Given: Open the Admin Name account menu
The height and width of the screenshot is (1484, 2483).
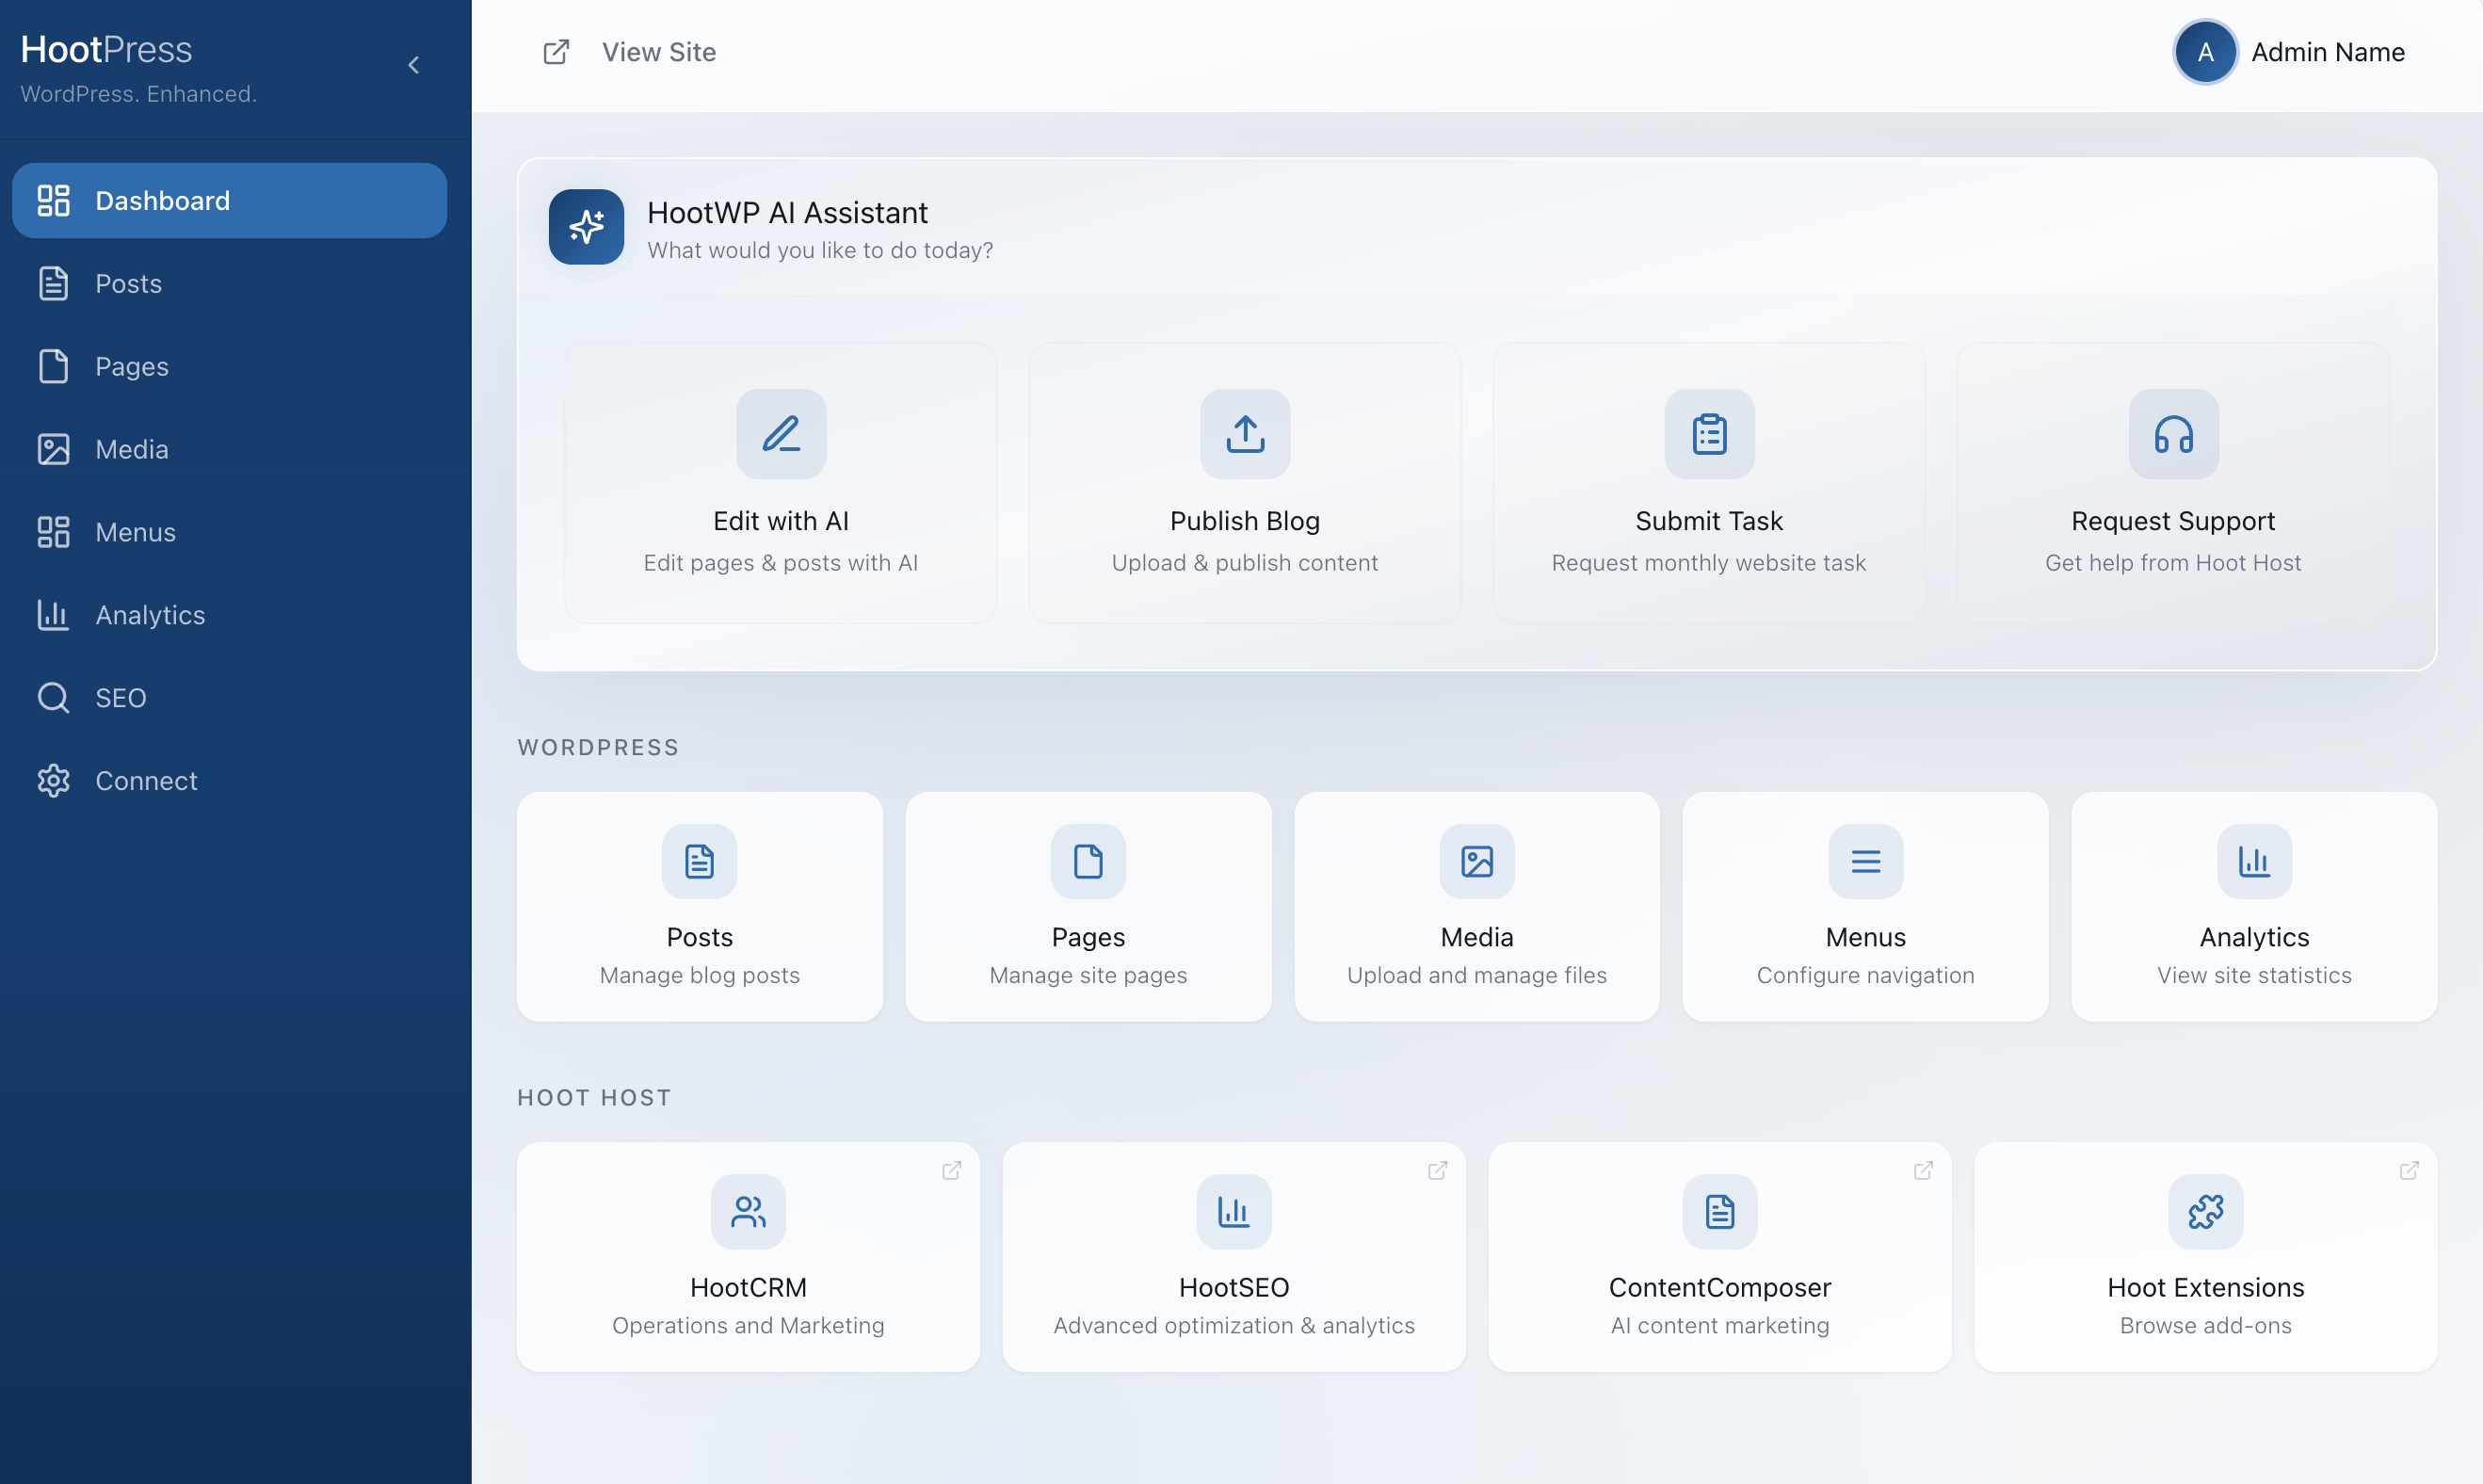Looking at the screenshot, I should coord(2290,52).
